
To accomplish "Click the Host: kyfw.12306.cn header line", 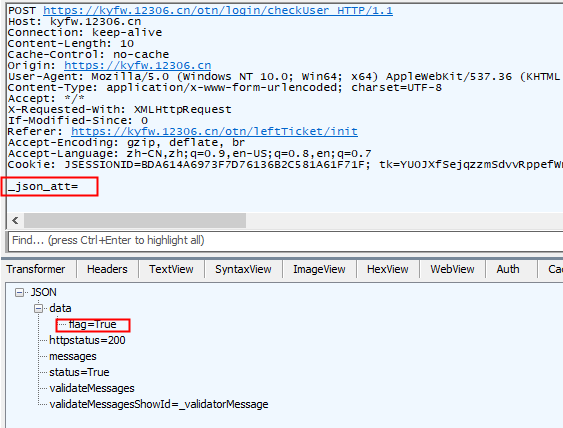I will point(74,22).
